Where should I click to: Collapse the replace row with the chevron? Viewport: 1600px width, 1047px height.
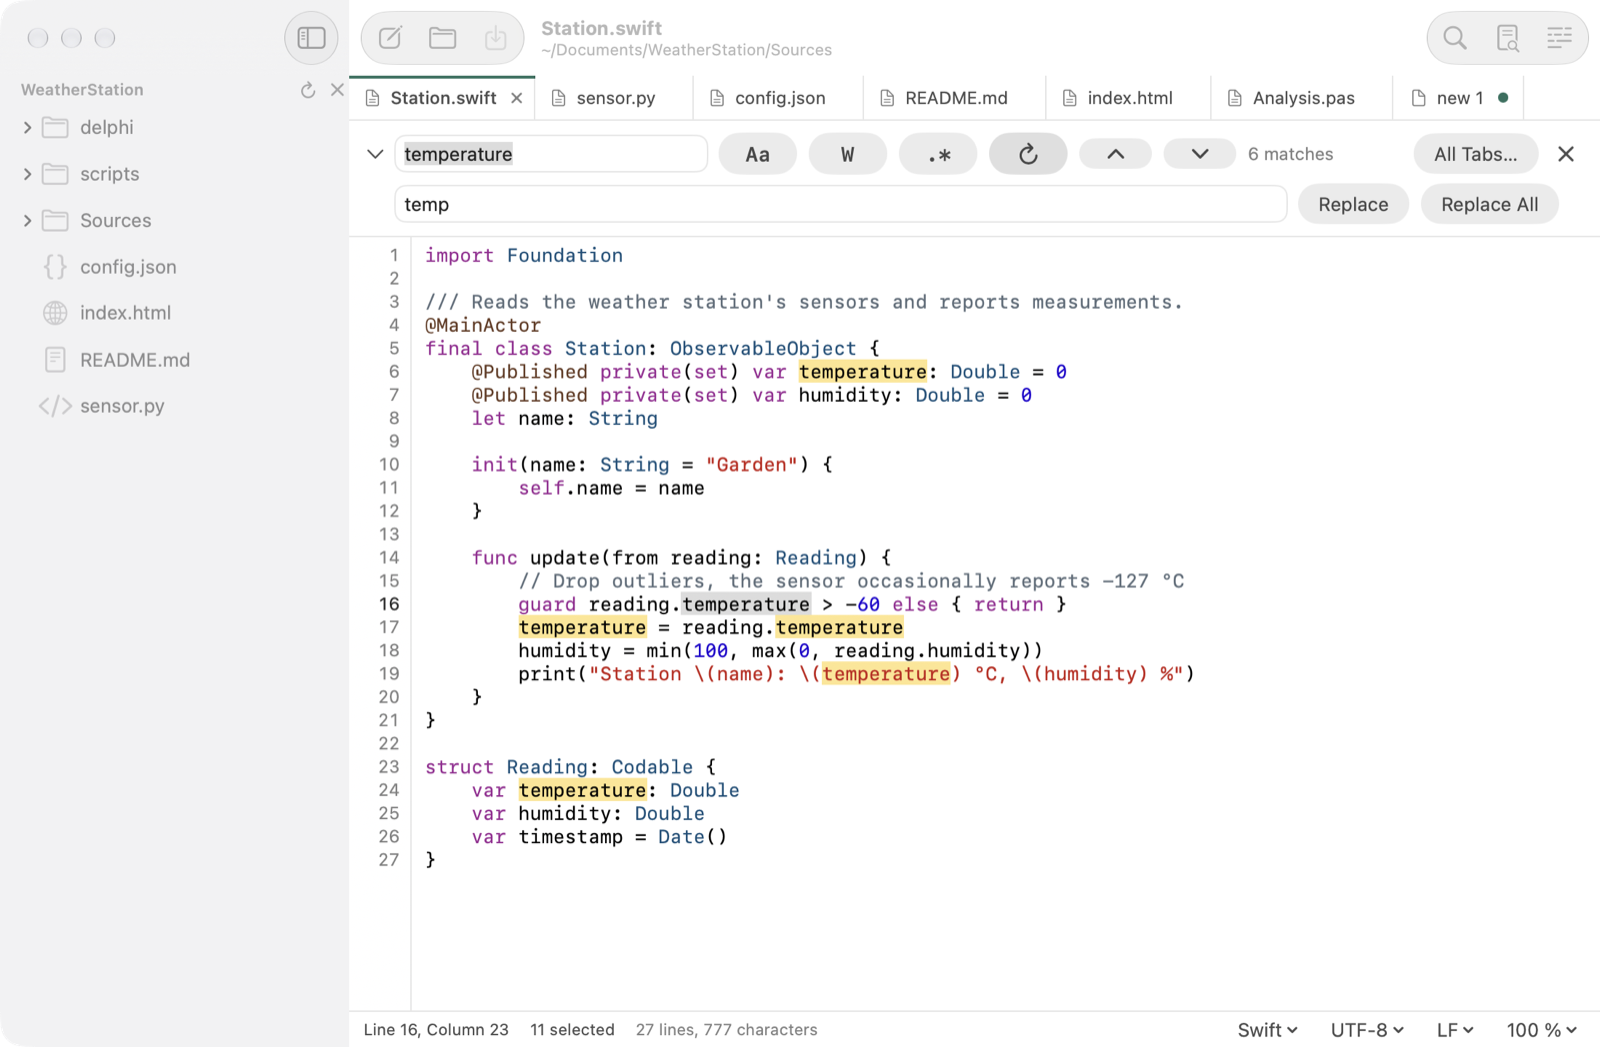[x=375, y=154]
